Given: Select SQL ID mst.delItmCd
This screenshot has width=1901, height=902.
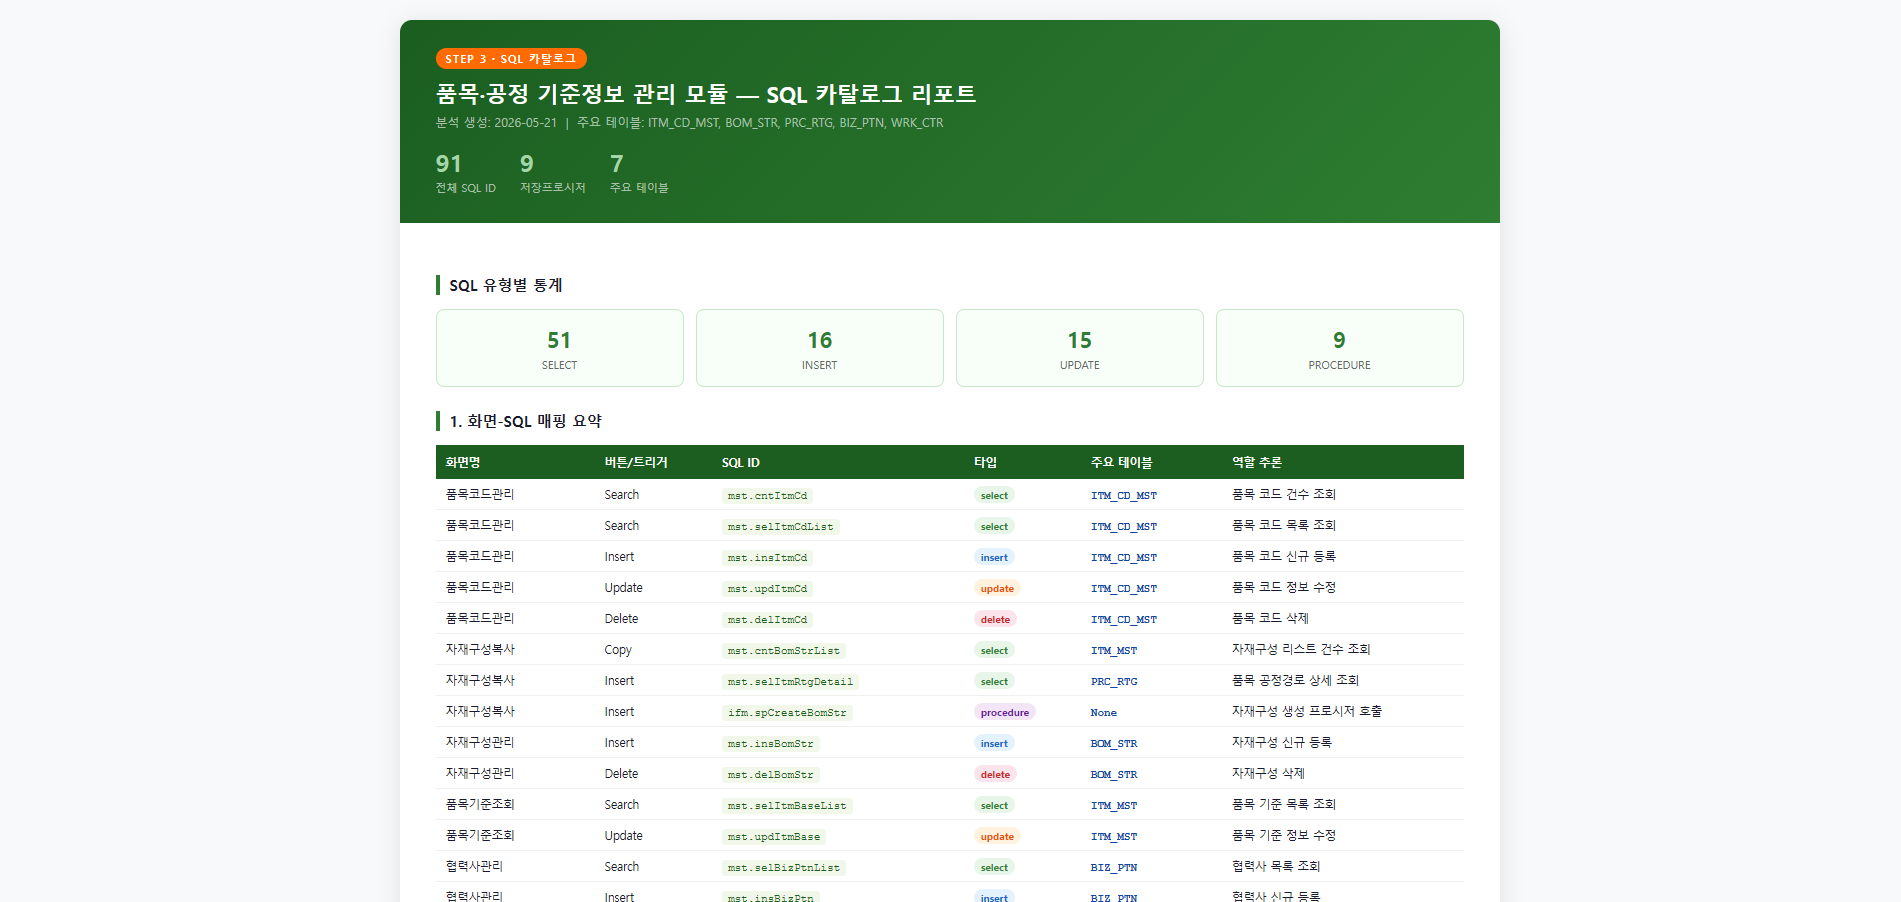Looking at the screenshot, I should 767,620.
